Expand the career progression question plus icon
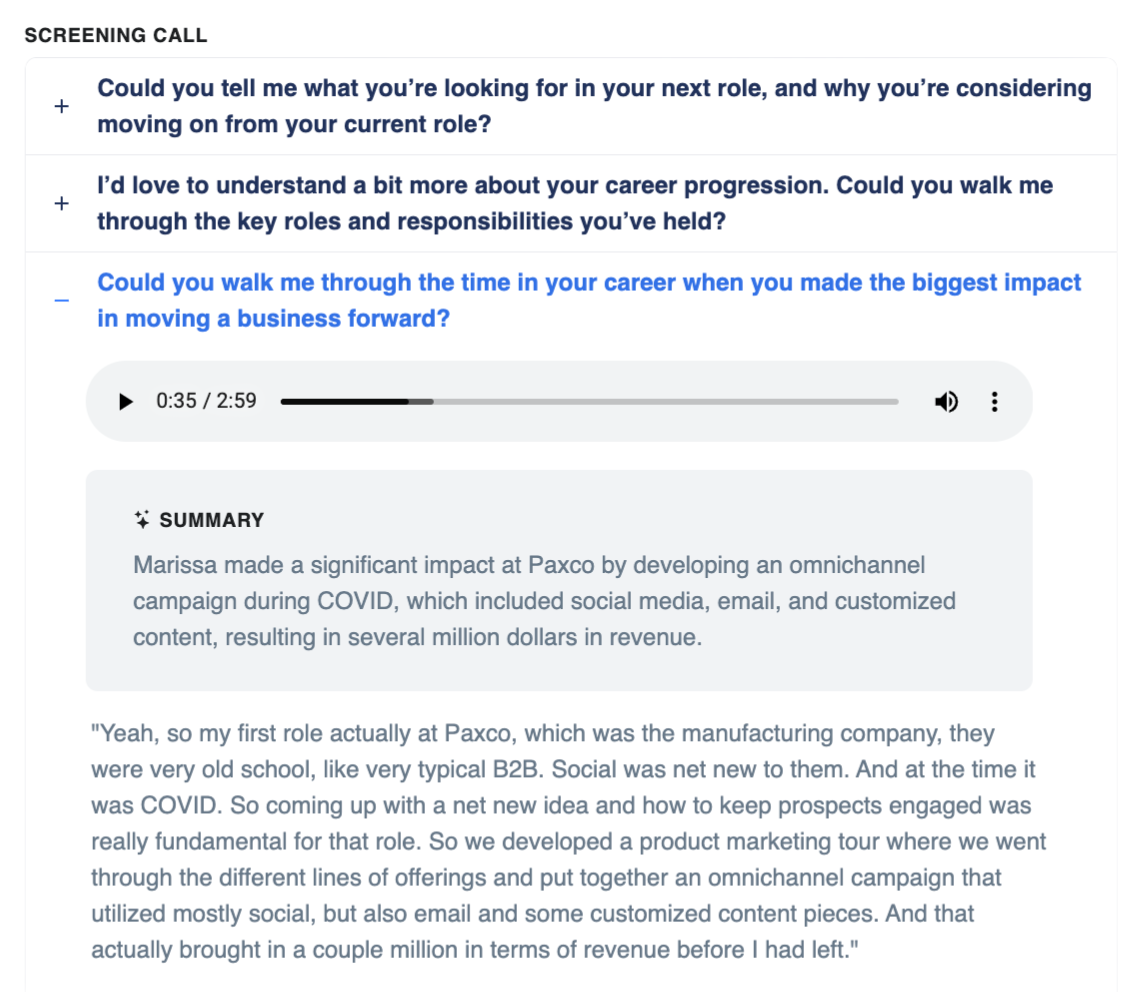The image size is (1136, 992). coord(62,204)
